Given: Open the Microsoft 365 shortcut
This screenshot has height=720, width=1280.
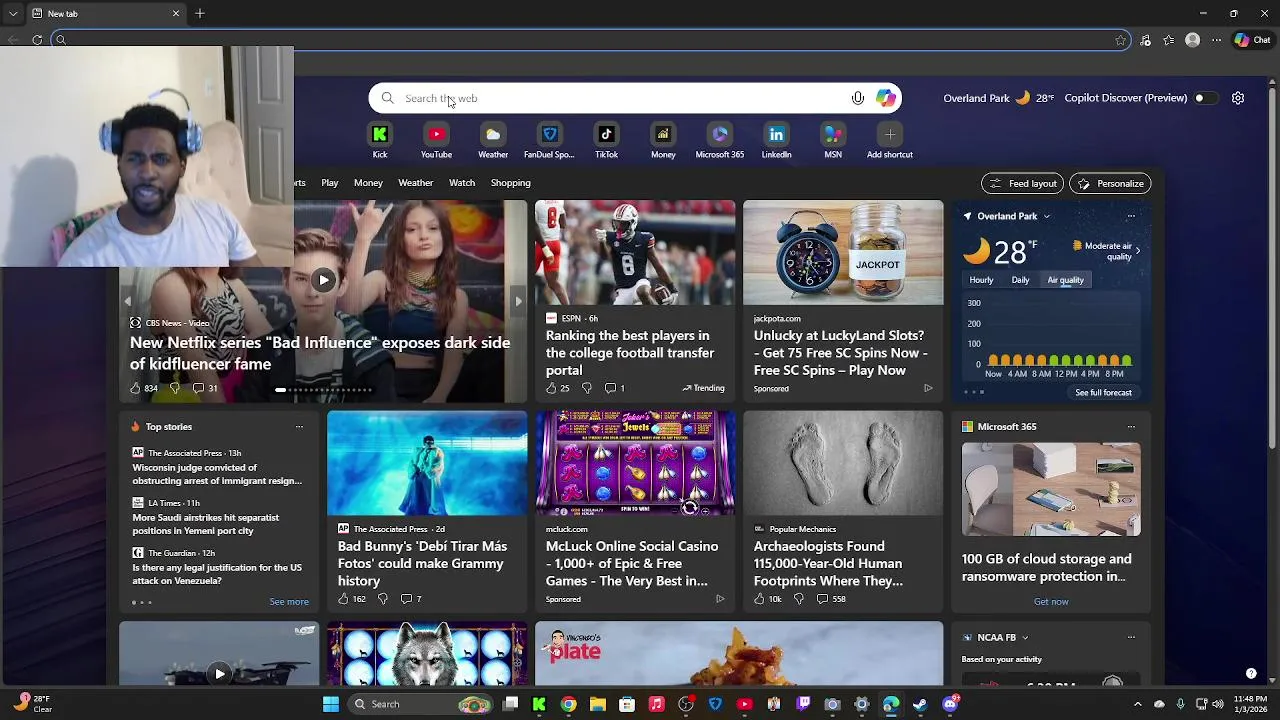Looking at the screenshot, I should 720,134.
